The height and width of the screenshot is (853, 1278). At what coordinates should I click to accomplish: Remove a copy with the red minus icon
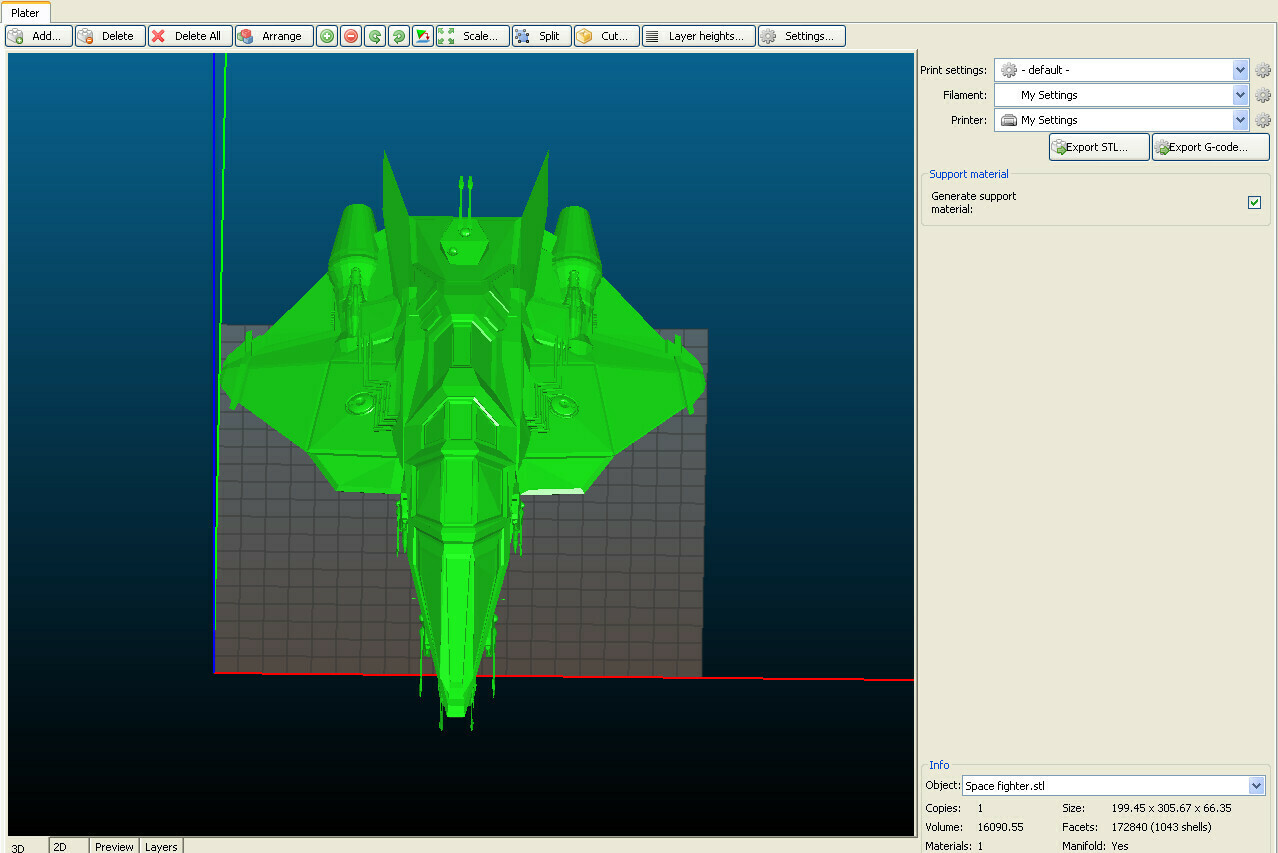point(350,35)
